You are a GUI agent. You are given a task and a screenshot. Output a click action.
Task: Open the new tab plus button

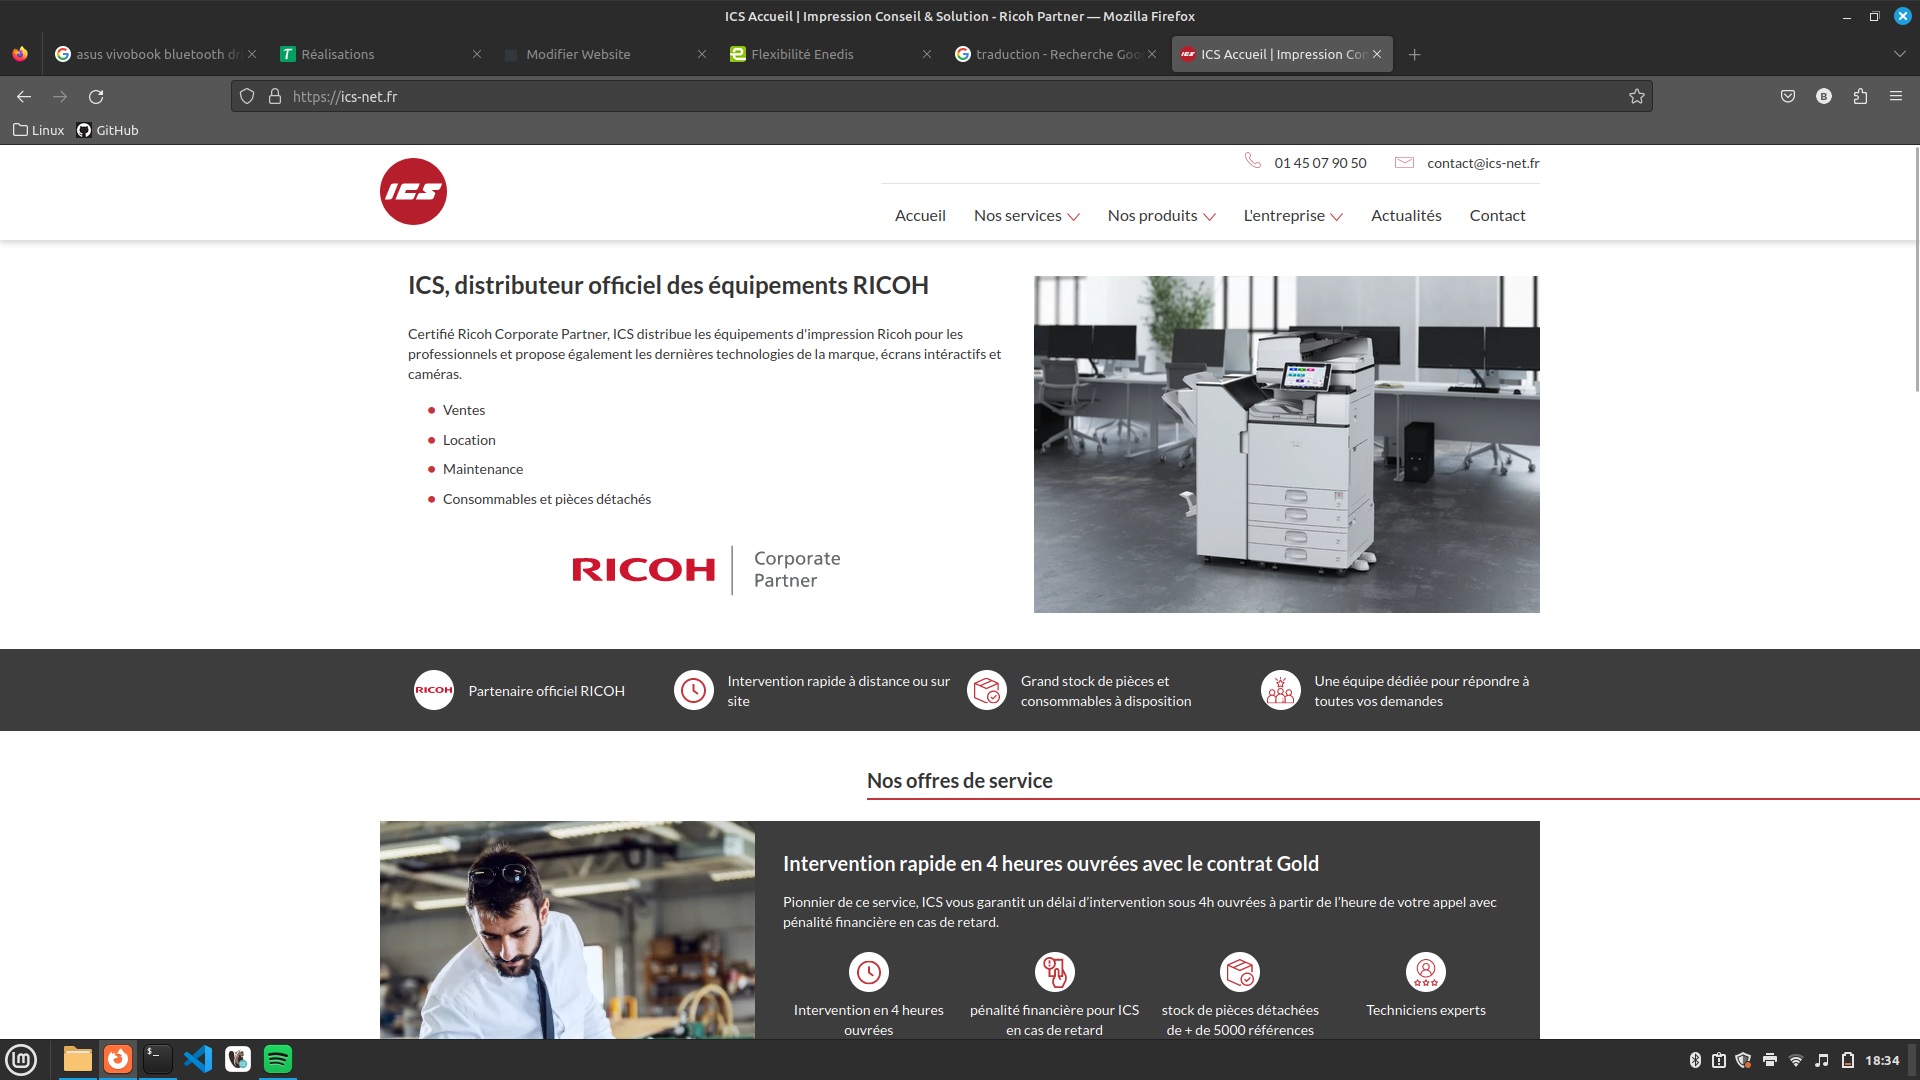tap(1414, 55)
